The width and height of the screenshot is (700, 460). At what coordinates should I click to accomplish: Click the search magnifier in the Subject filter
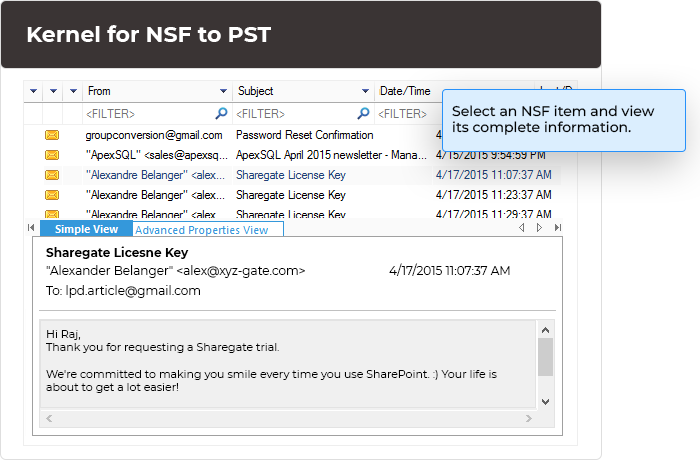(x=363, y=113)
